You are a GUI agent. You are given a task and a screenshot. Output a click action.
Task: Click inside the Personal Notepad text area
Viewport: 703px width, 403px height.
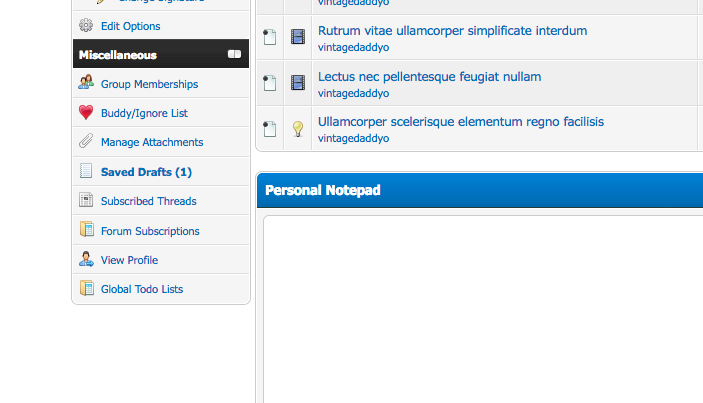pos(480,310)
